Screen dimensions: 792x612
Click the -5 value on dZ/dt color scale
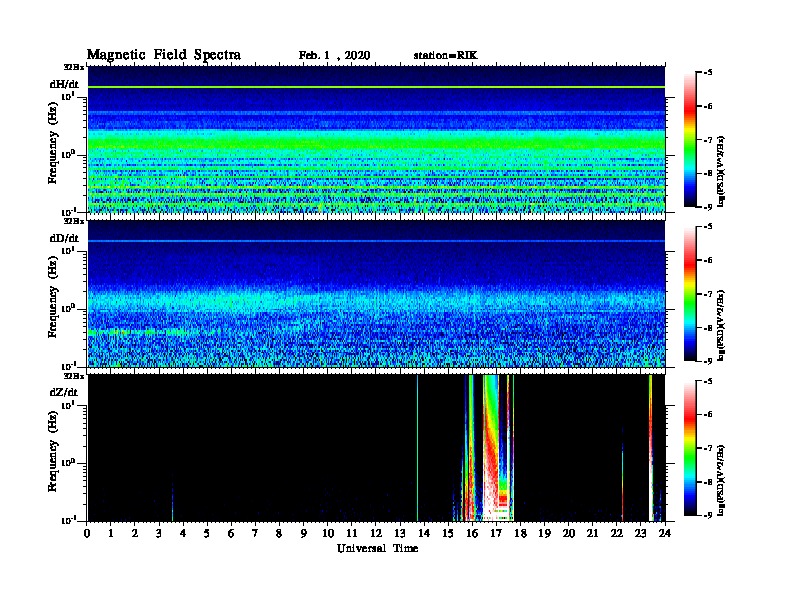(708, 381)
